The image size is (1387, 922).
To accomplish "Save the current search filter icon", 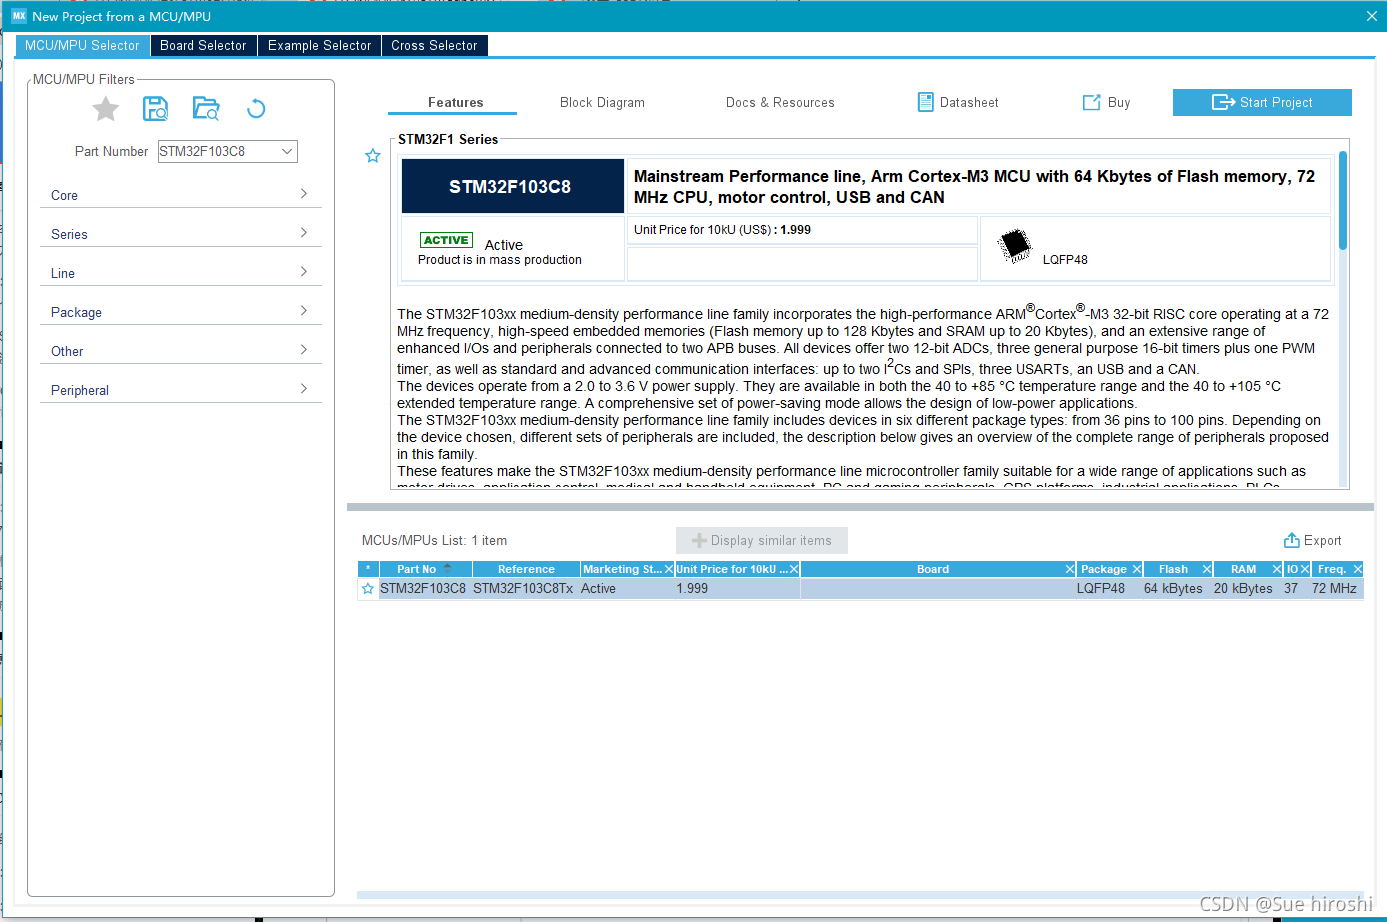I will (x=155, y=109).
